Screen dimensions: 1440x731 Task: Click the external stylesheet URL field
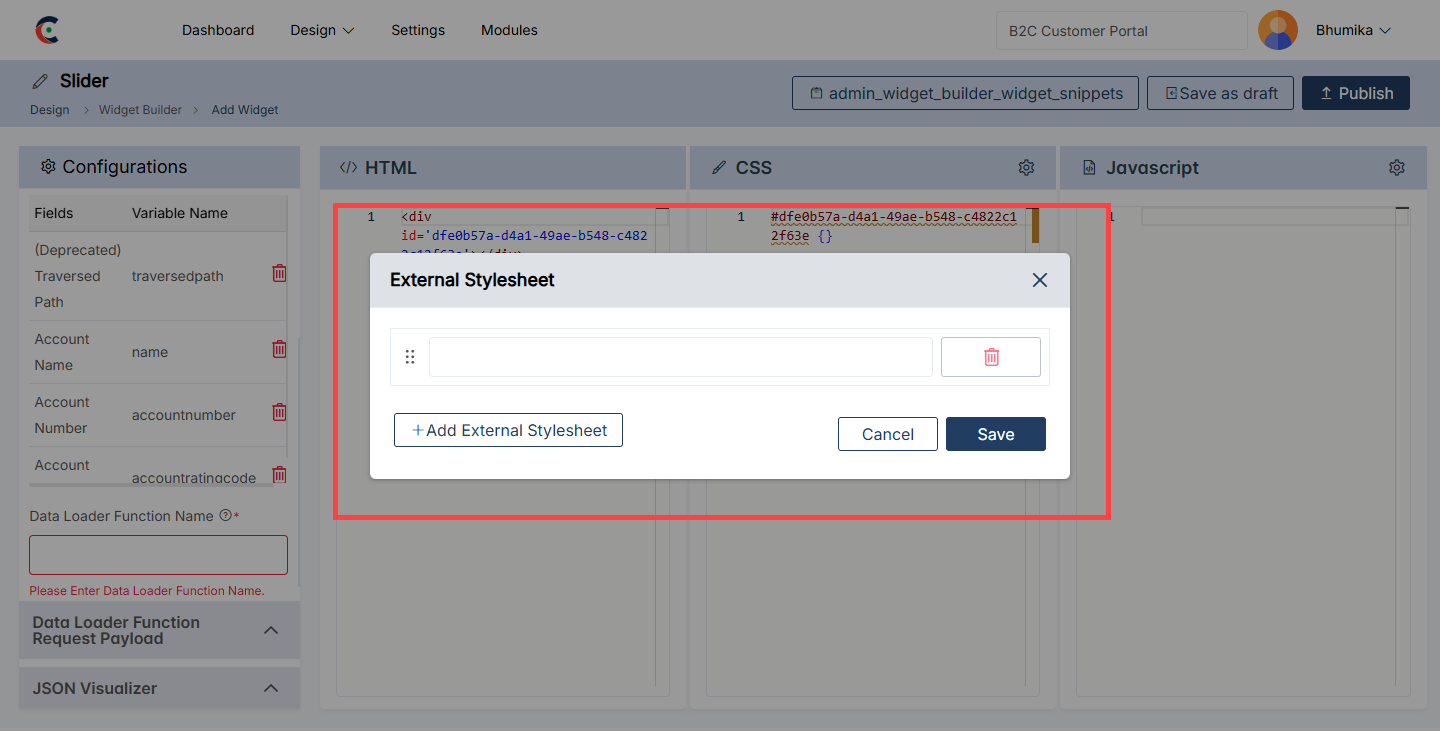pos(680,357)
